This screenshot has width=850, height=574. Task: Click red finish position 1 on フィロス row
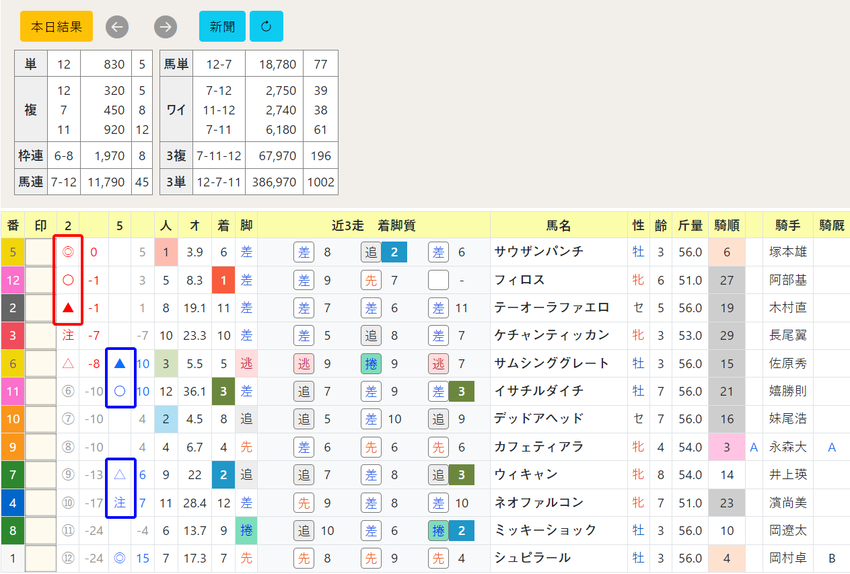point(223,280)
